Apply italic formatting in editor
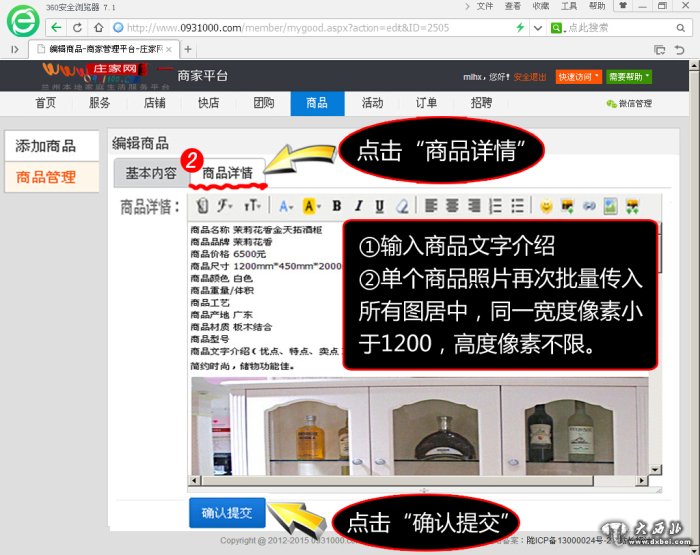This screenshot has height=555, width=700. pyautogui.click(x=358, y=206)
